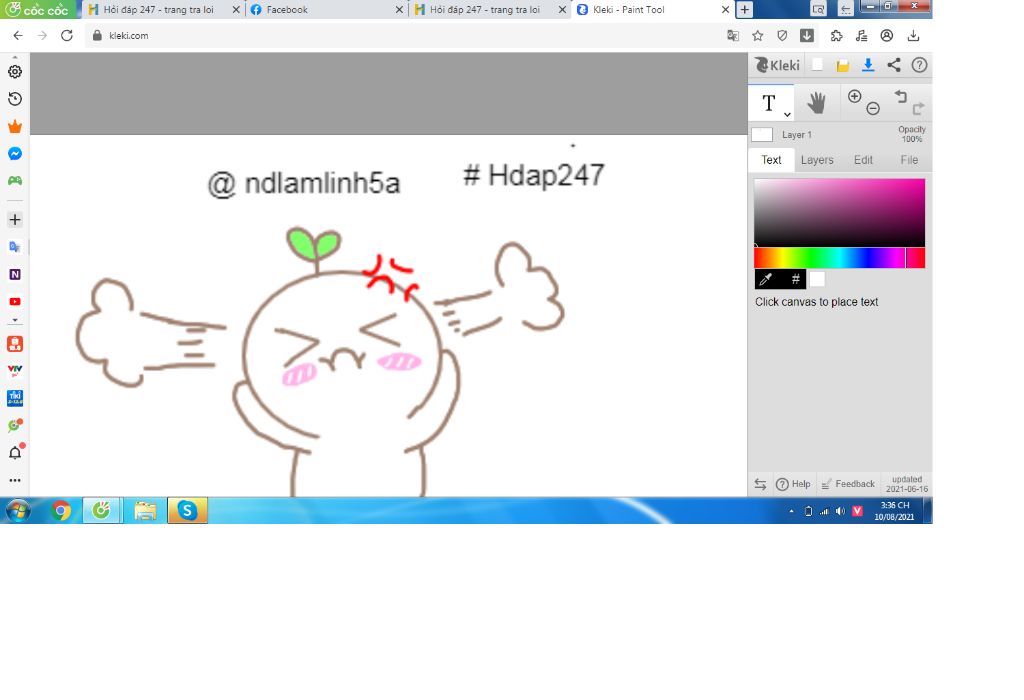Open the Windows Start menu
Image resolution: width=1024 pixels, height=700 pixels.
(18, 511)
